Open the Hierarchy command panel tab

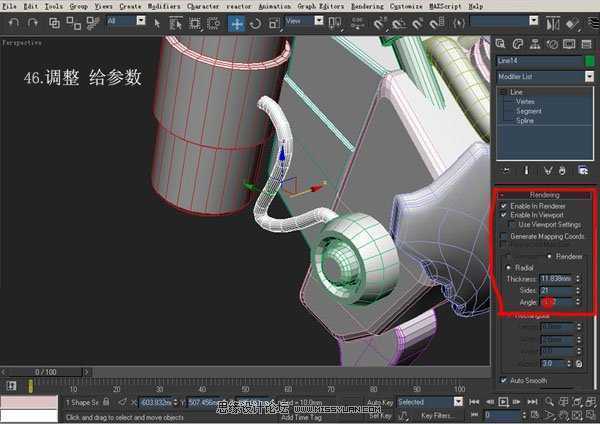(x=535, y=44)
